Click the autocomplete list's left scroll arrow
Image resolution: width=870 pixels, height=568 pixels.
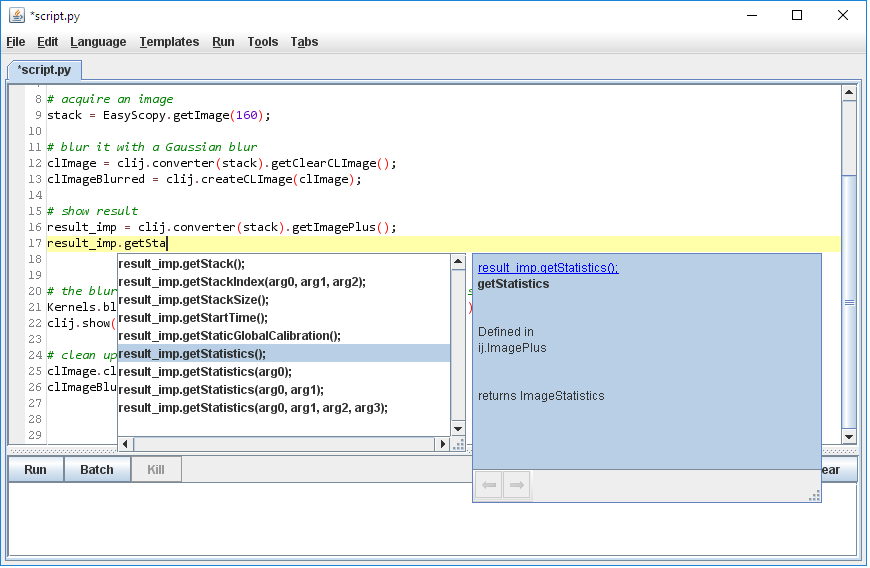[x=126, y=444]
